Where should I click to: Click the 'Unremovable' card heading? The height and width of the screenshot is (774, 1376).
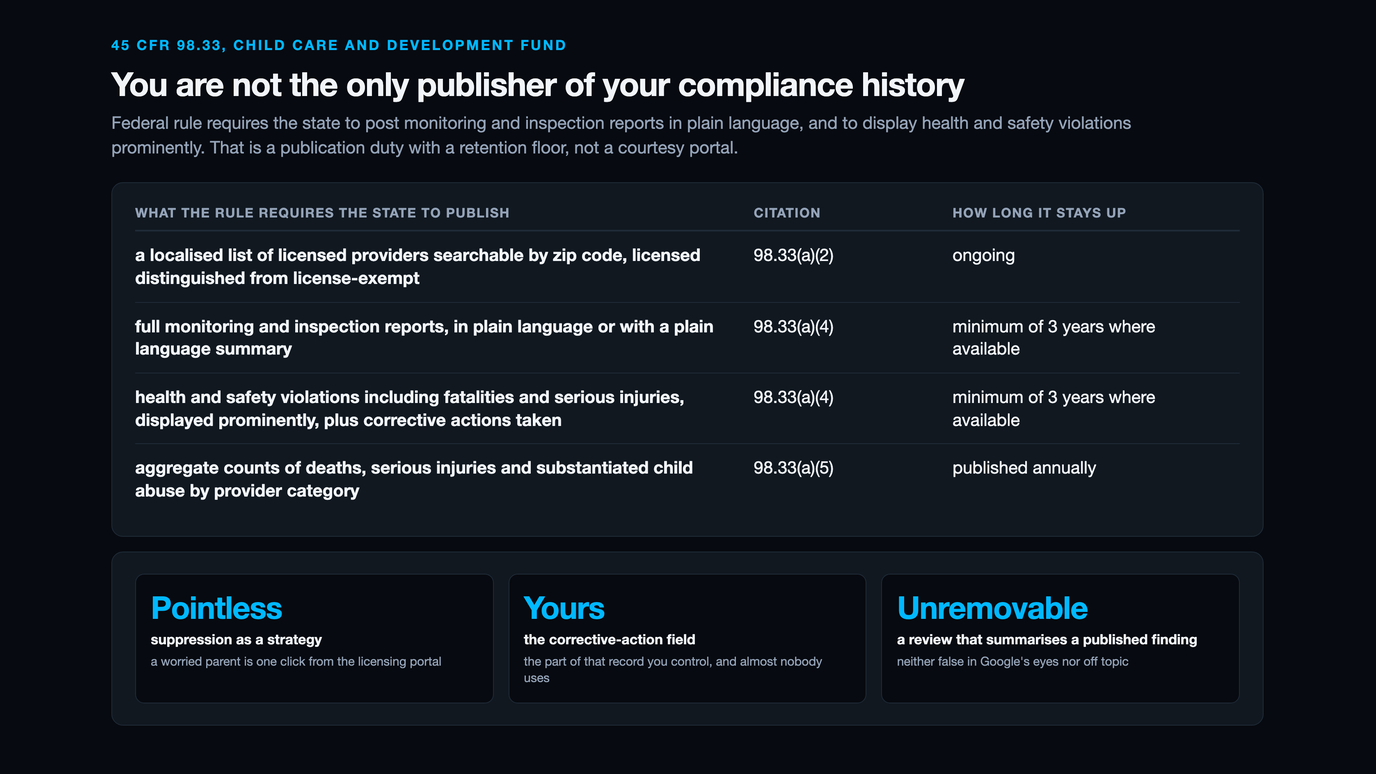point(992,608)
